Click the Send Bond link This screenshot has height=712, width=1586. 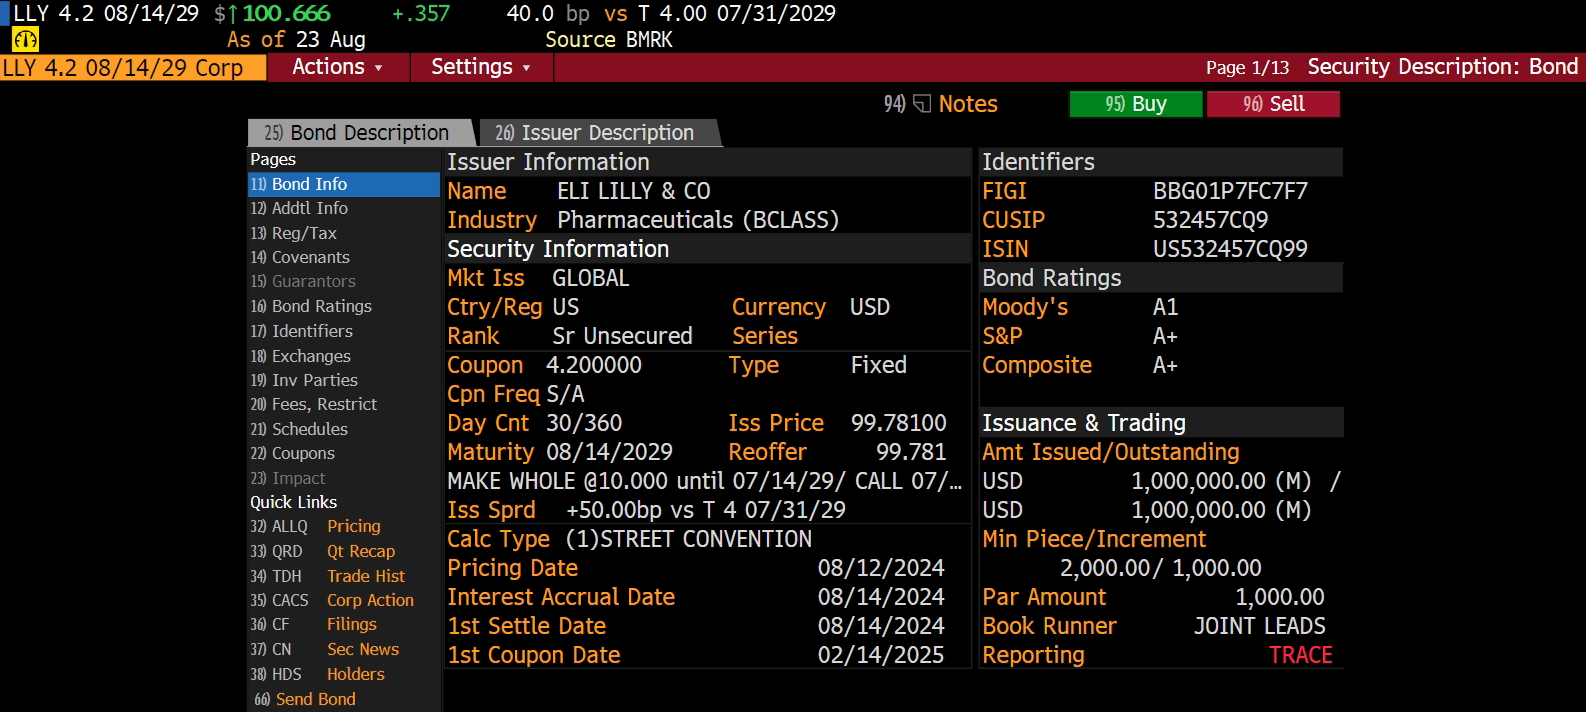click(305, 699)
